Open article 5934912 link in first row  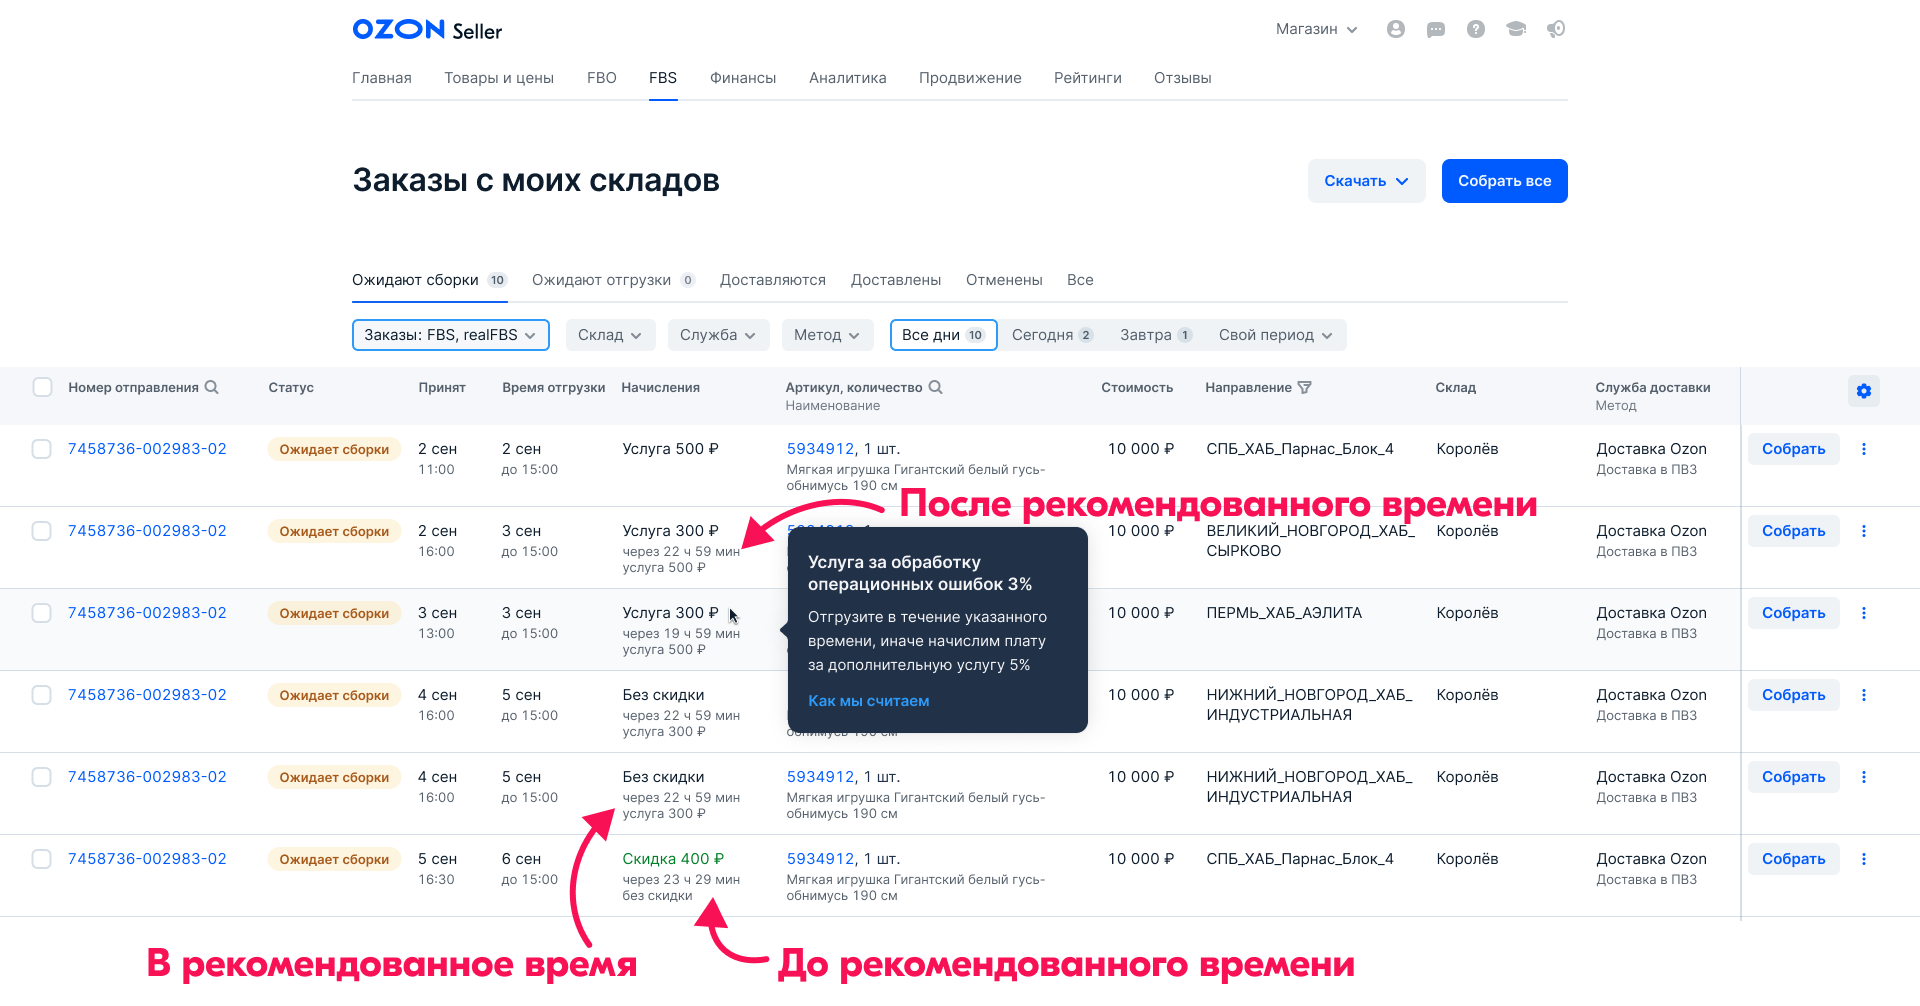click(x=821, y=449)
